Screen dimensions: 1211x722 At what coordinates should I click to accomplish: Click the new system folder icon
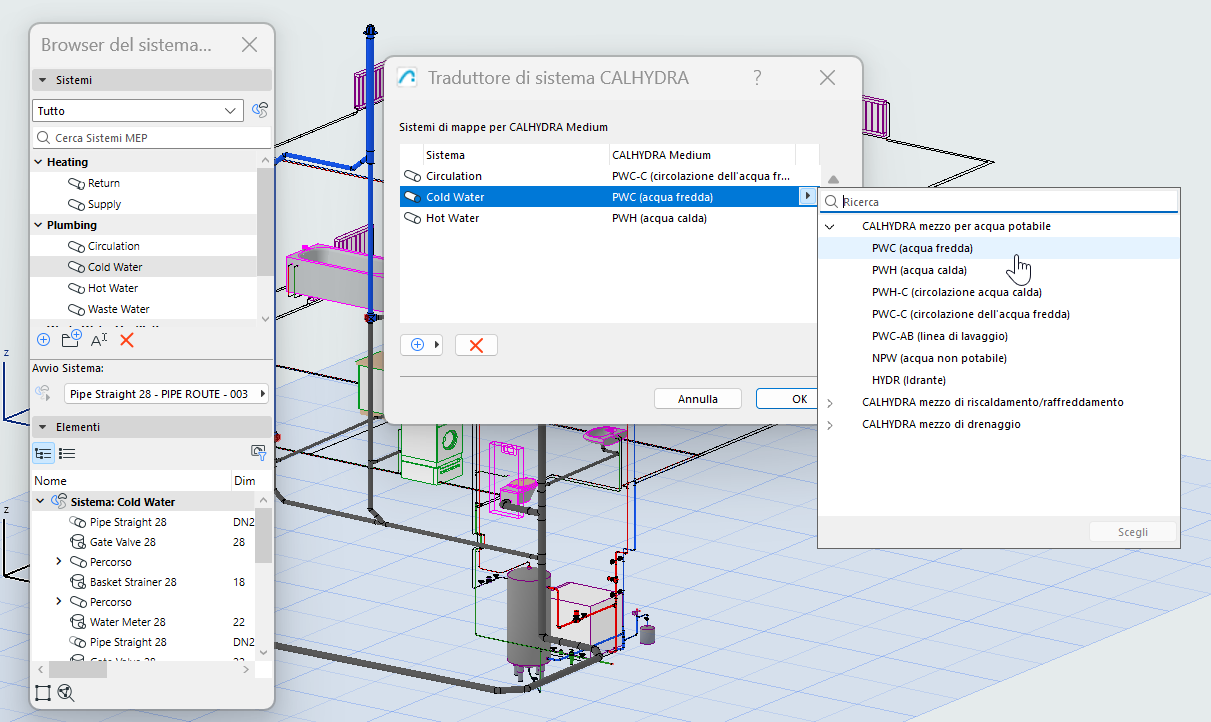click(71, 340)
